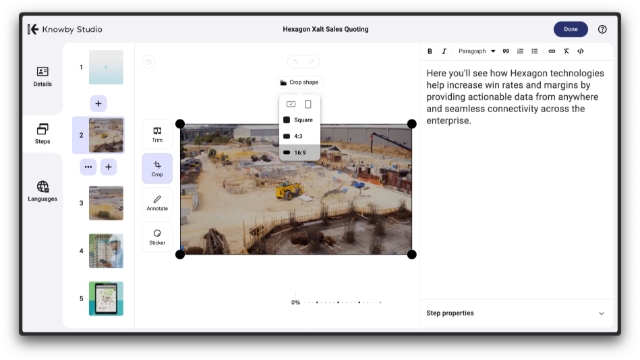640x360 pixels.
Task: Insert a hyperlink
Action: (552, 51)
